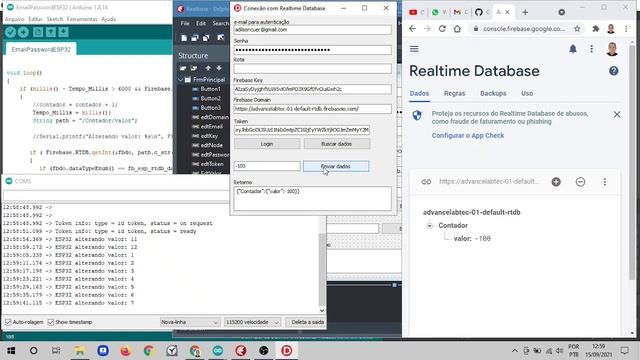Image resolution: width=640 pixels, height=360 pixels.
Task: Click the valor -100 entry in database
Action: (x=472, y=238)
